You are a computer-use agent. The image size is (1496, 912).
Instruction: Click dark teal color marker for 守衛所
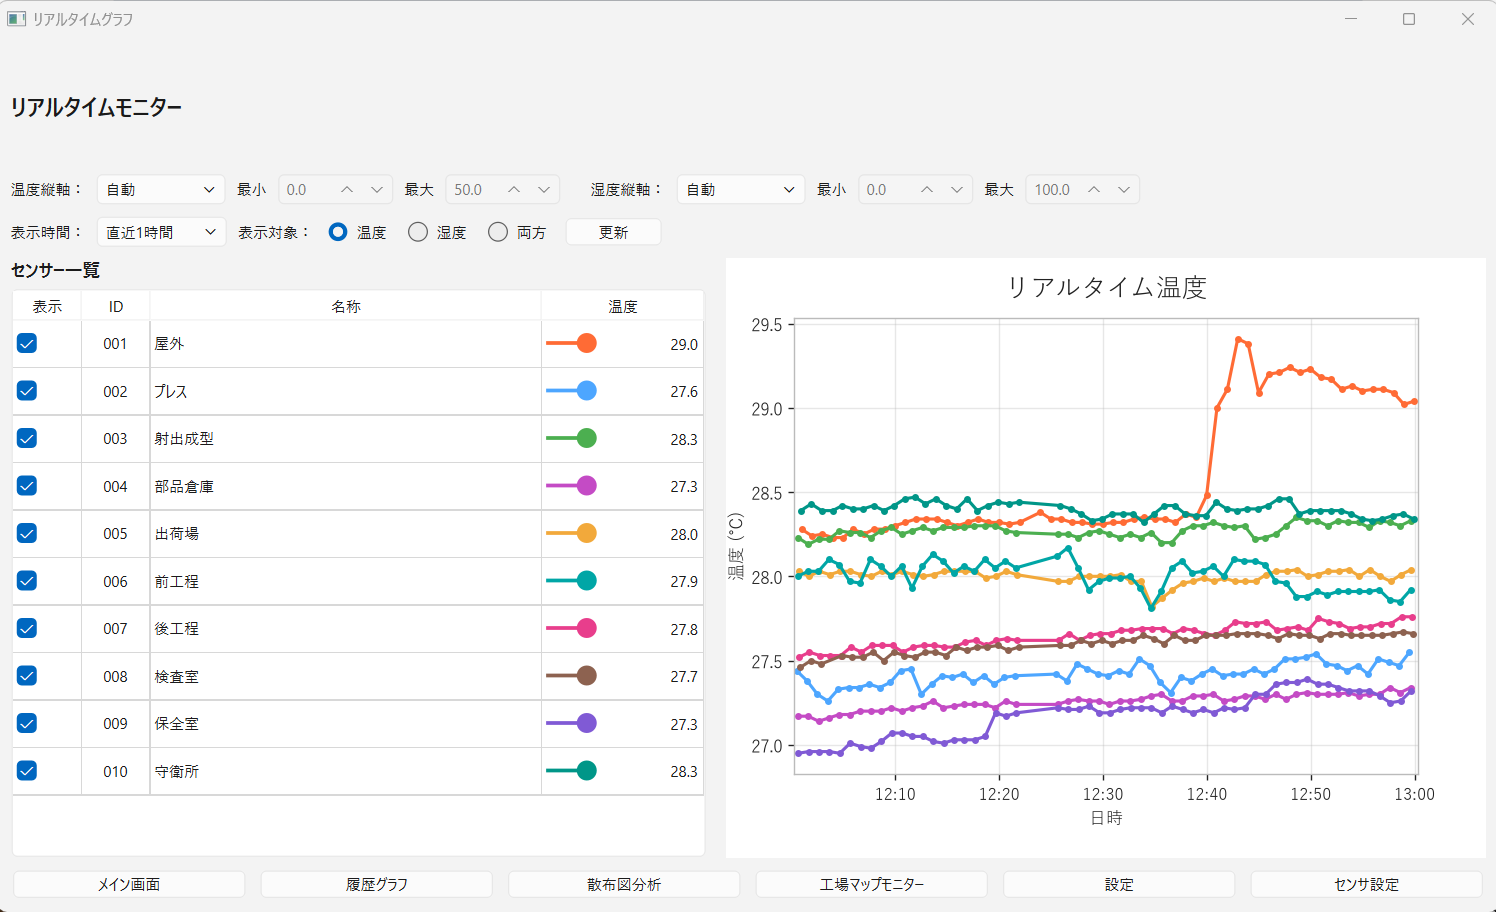click(x=587, y=771)
